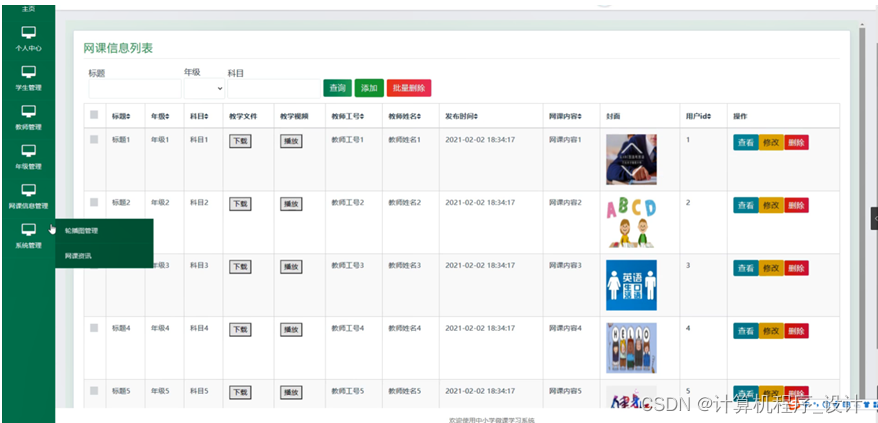Click the 标题 search input field
This screenshot has height=423, width=878.
click(135, 89)
